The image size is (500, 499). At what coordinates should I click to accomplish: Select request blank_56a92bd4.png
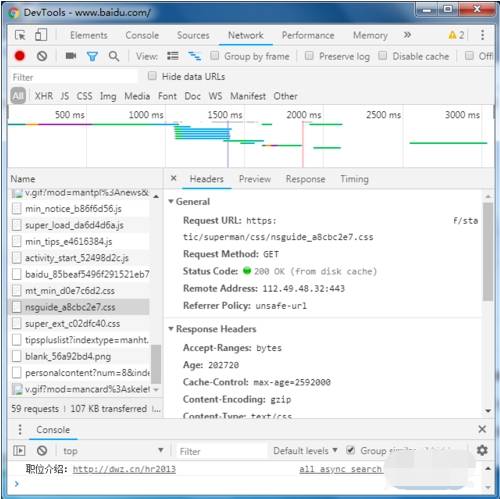pyautogui.click(x=80, y=356)
